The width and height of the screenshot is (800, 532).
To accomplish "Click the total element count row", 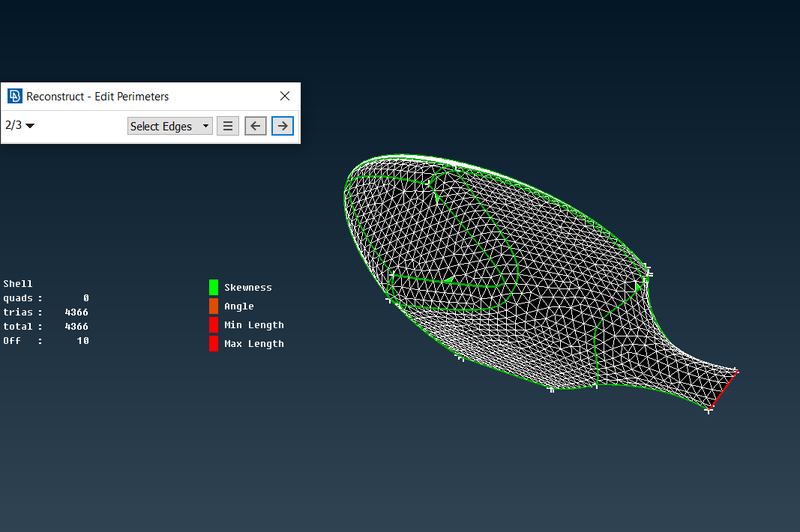I will coord(46,326).
